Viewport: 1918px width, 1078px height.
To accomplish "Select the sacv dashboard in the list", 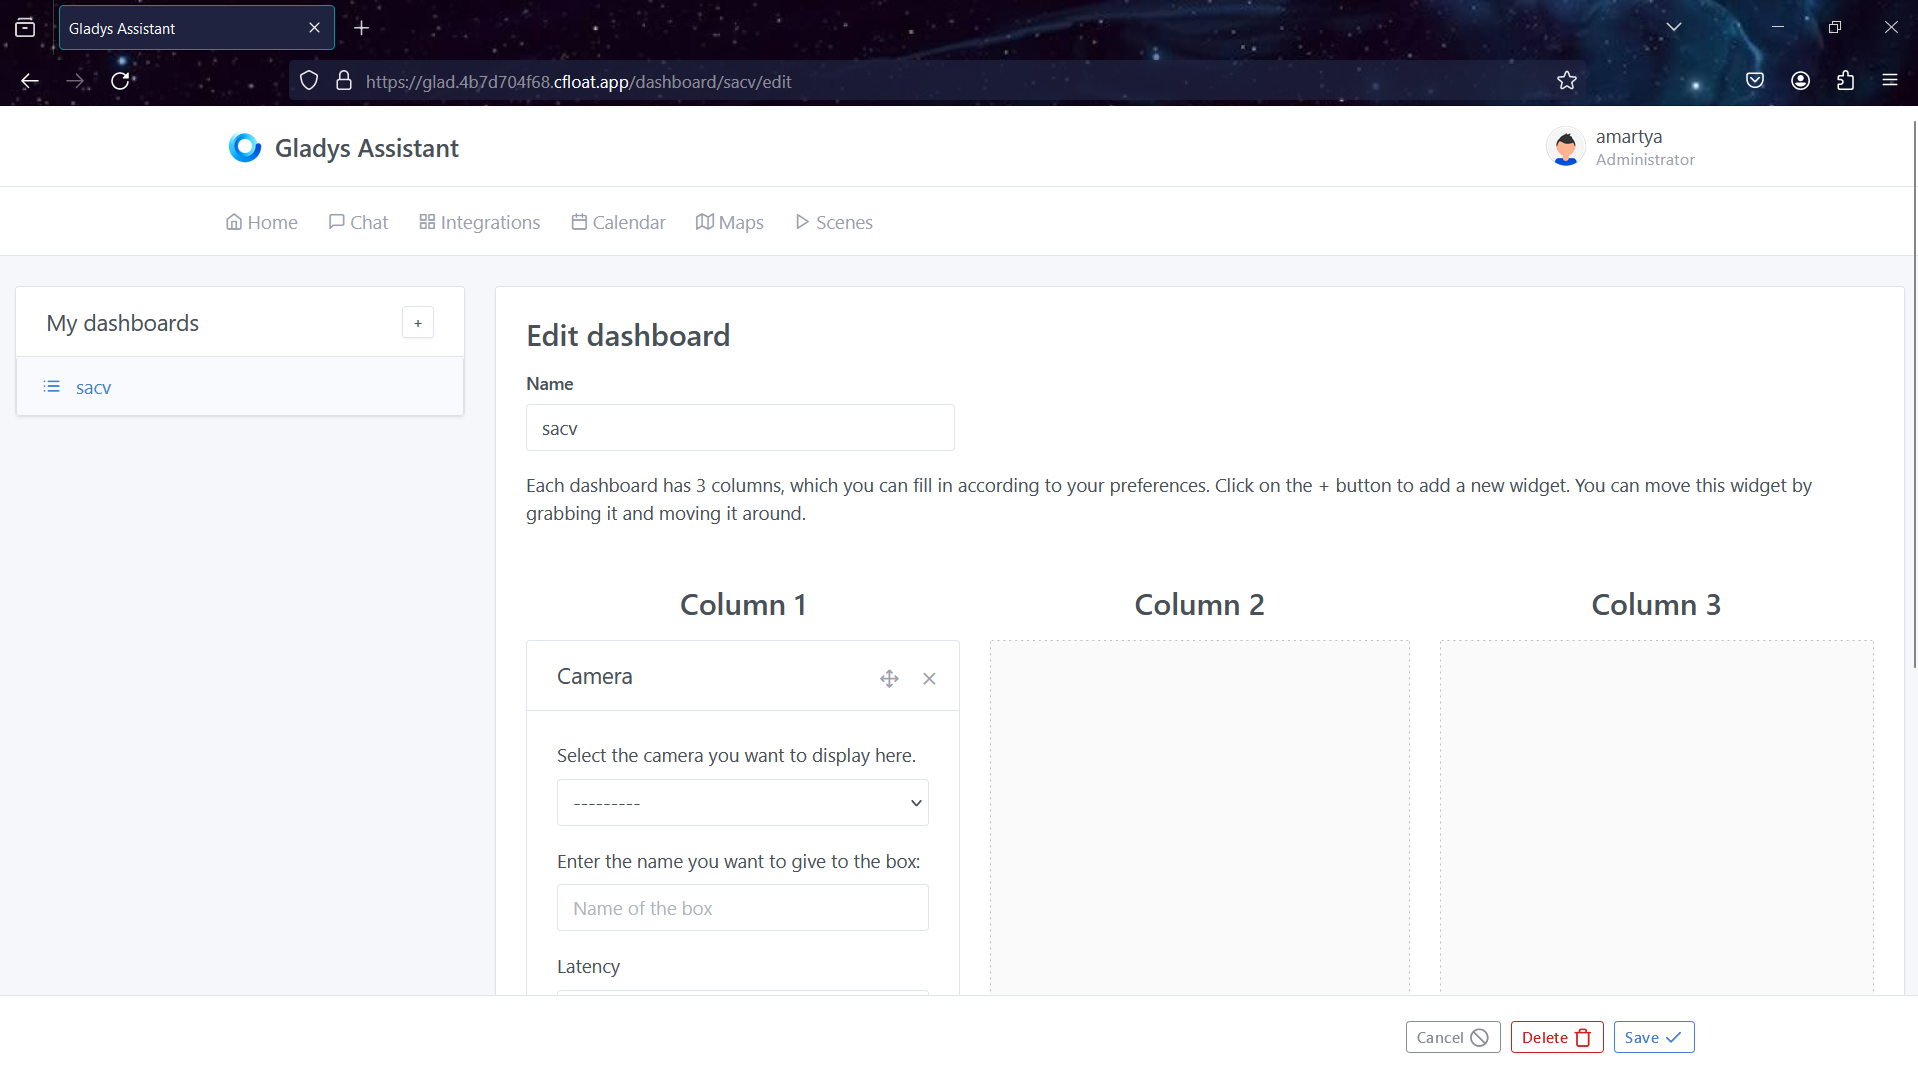I will 240,387.
